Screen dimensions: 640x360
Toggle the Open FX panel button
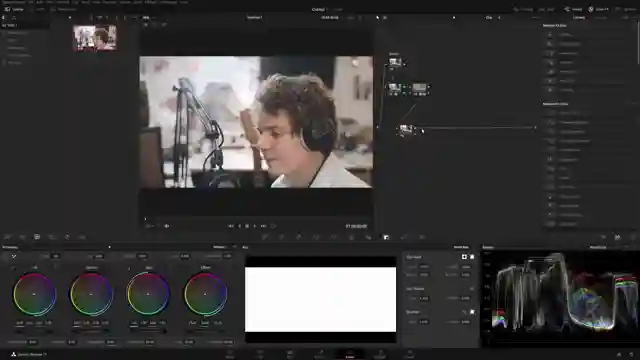599,9
